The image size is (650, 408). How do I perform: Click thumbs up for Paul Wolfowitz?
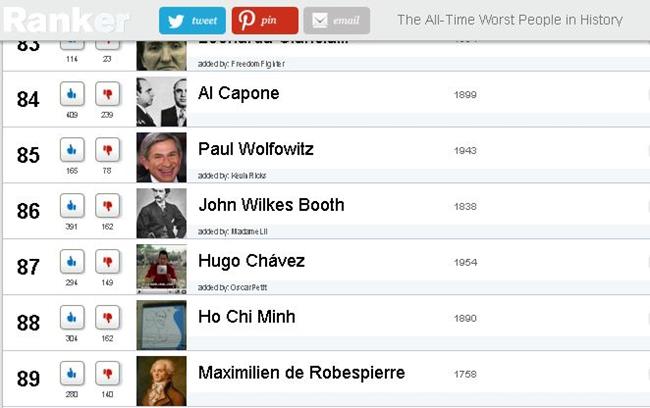(x=72, y=150)
